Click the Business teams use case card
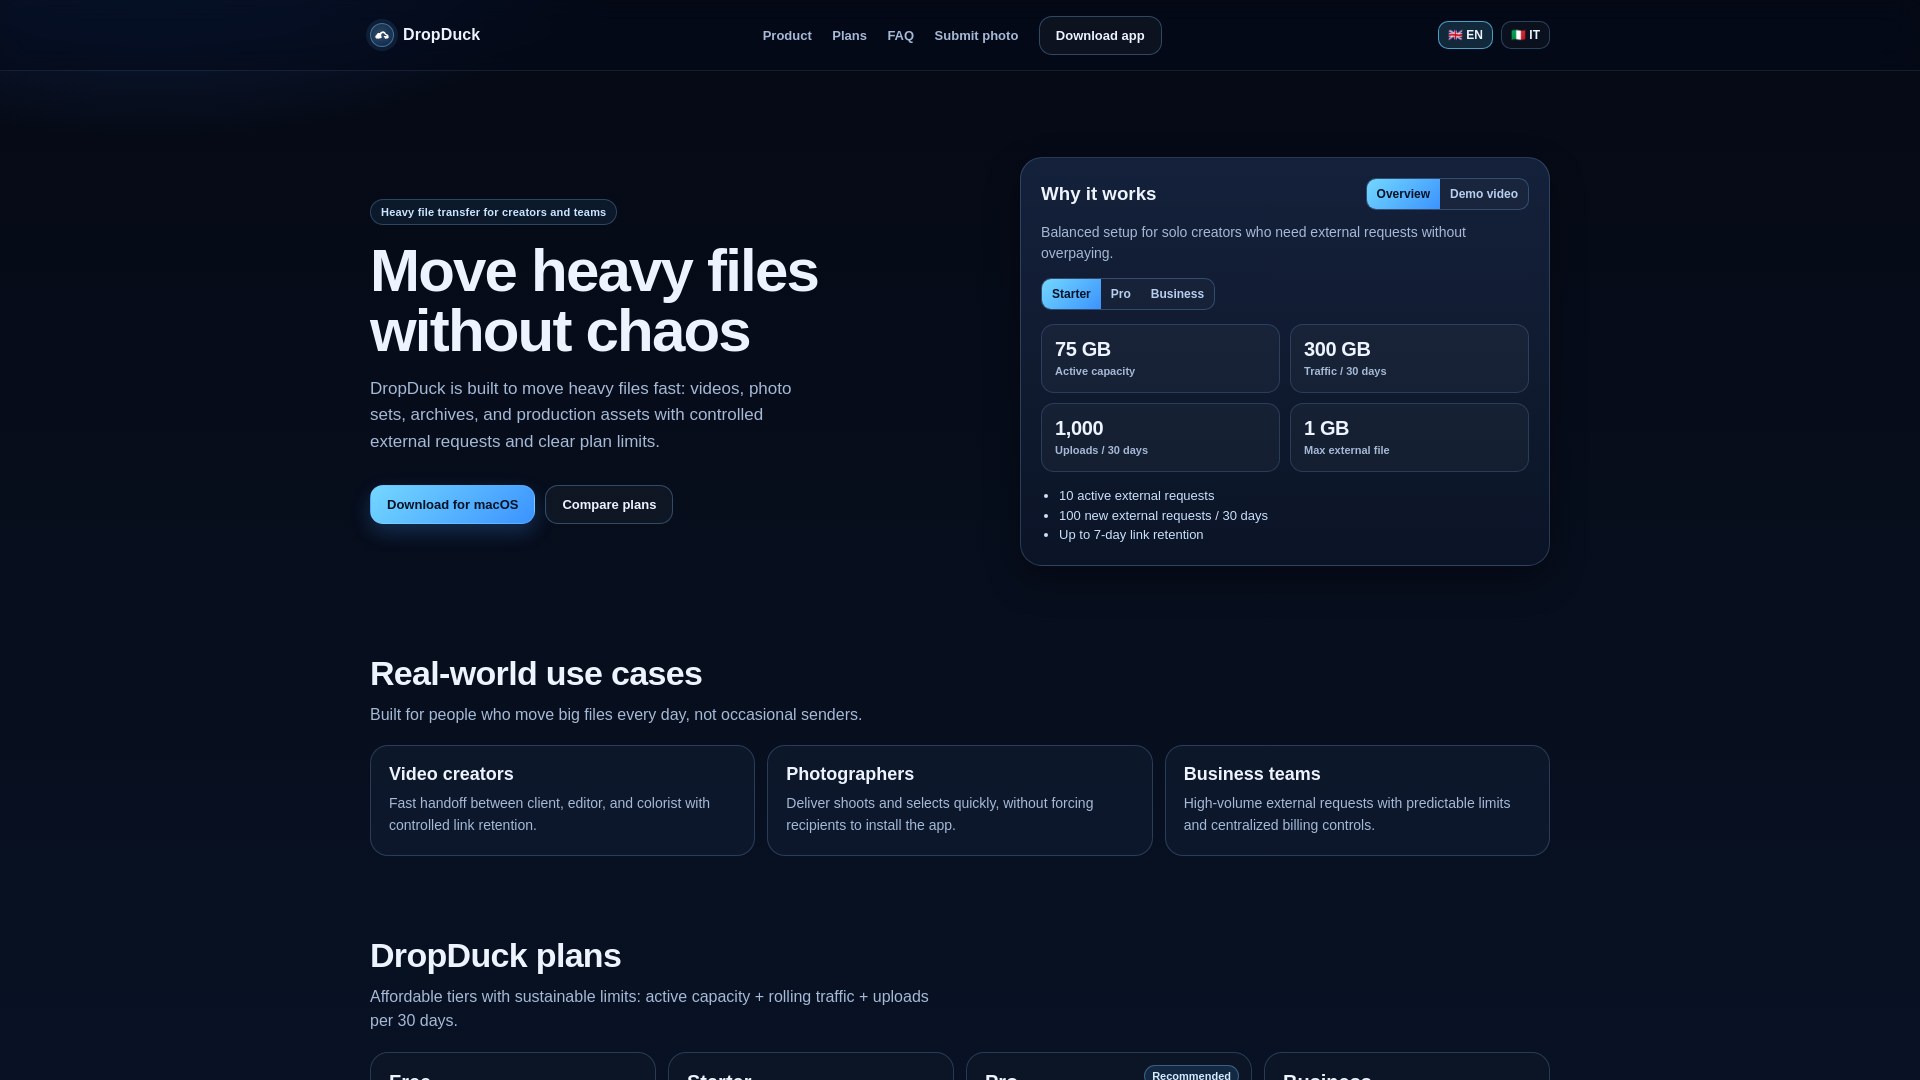The image size is (1920, 1080). tap(1357, 800)
